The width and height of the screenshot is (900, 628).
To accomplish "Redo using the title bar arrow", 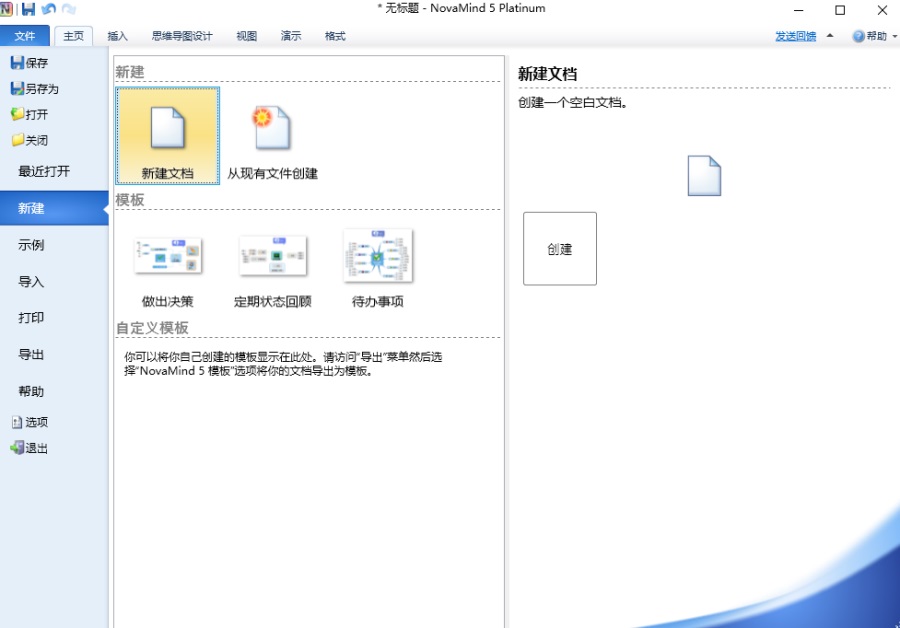I will [69, 9].
